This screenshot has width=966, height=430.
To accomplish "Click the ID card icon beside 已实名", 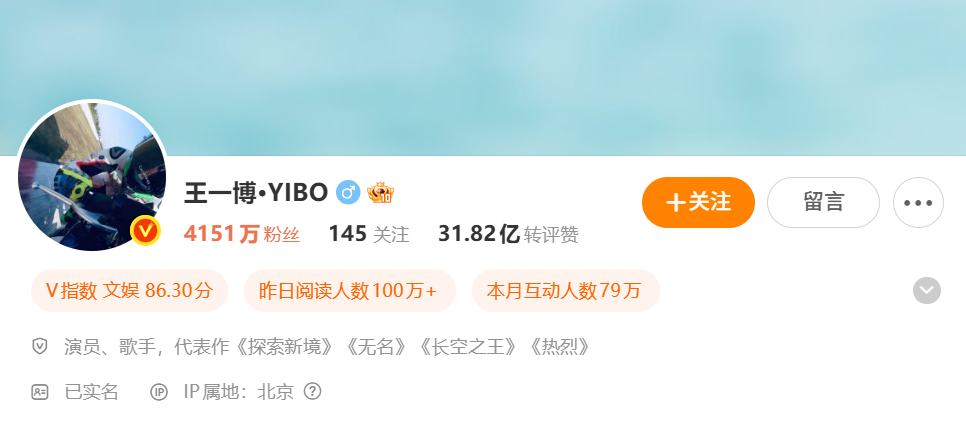I will pos(39,392).
